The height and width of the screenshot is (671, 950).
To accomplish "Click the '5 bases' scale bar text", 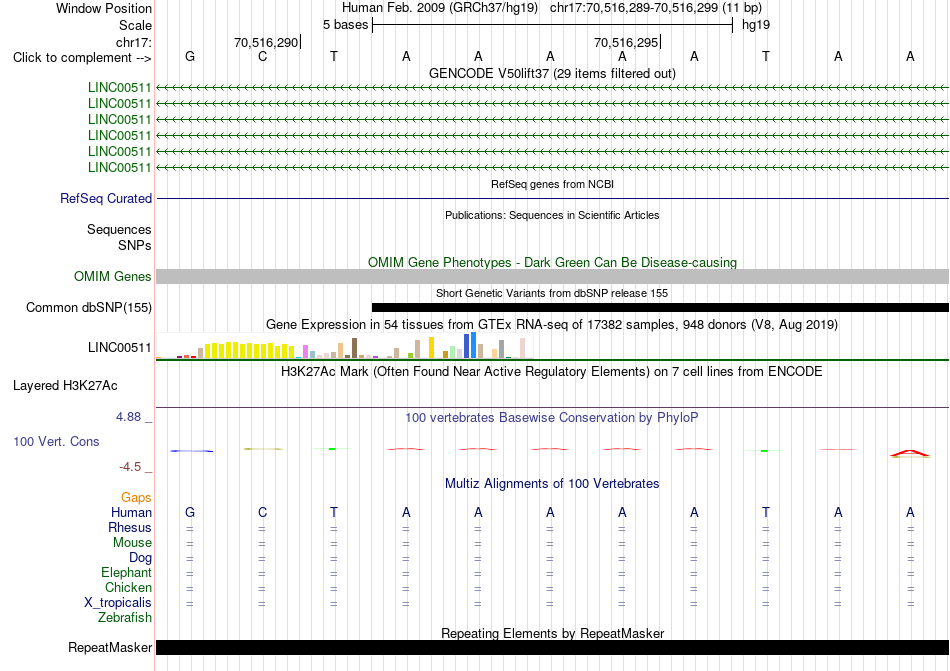I will (345, 25).
